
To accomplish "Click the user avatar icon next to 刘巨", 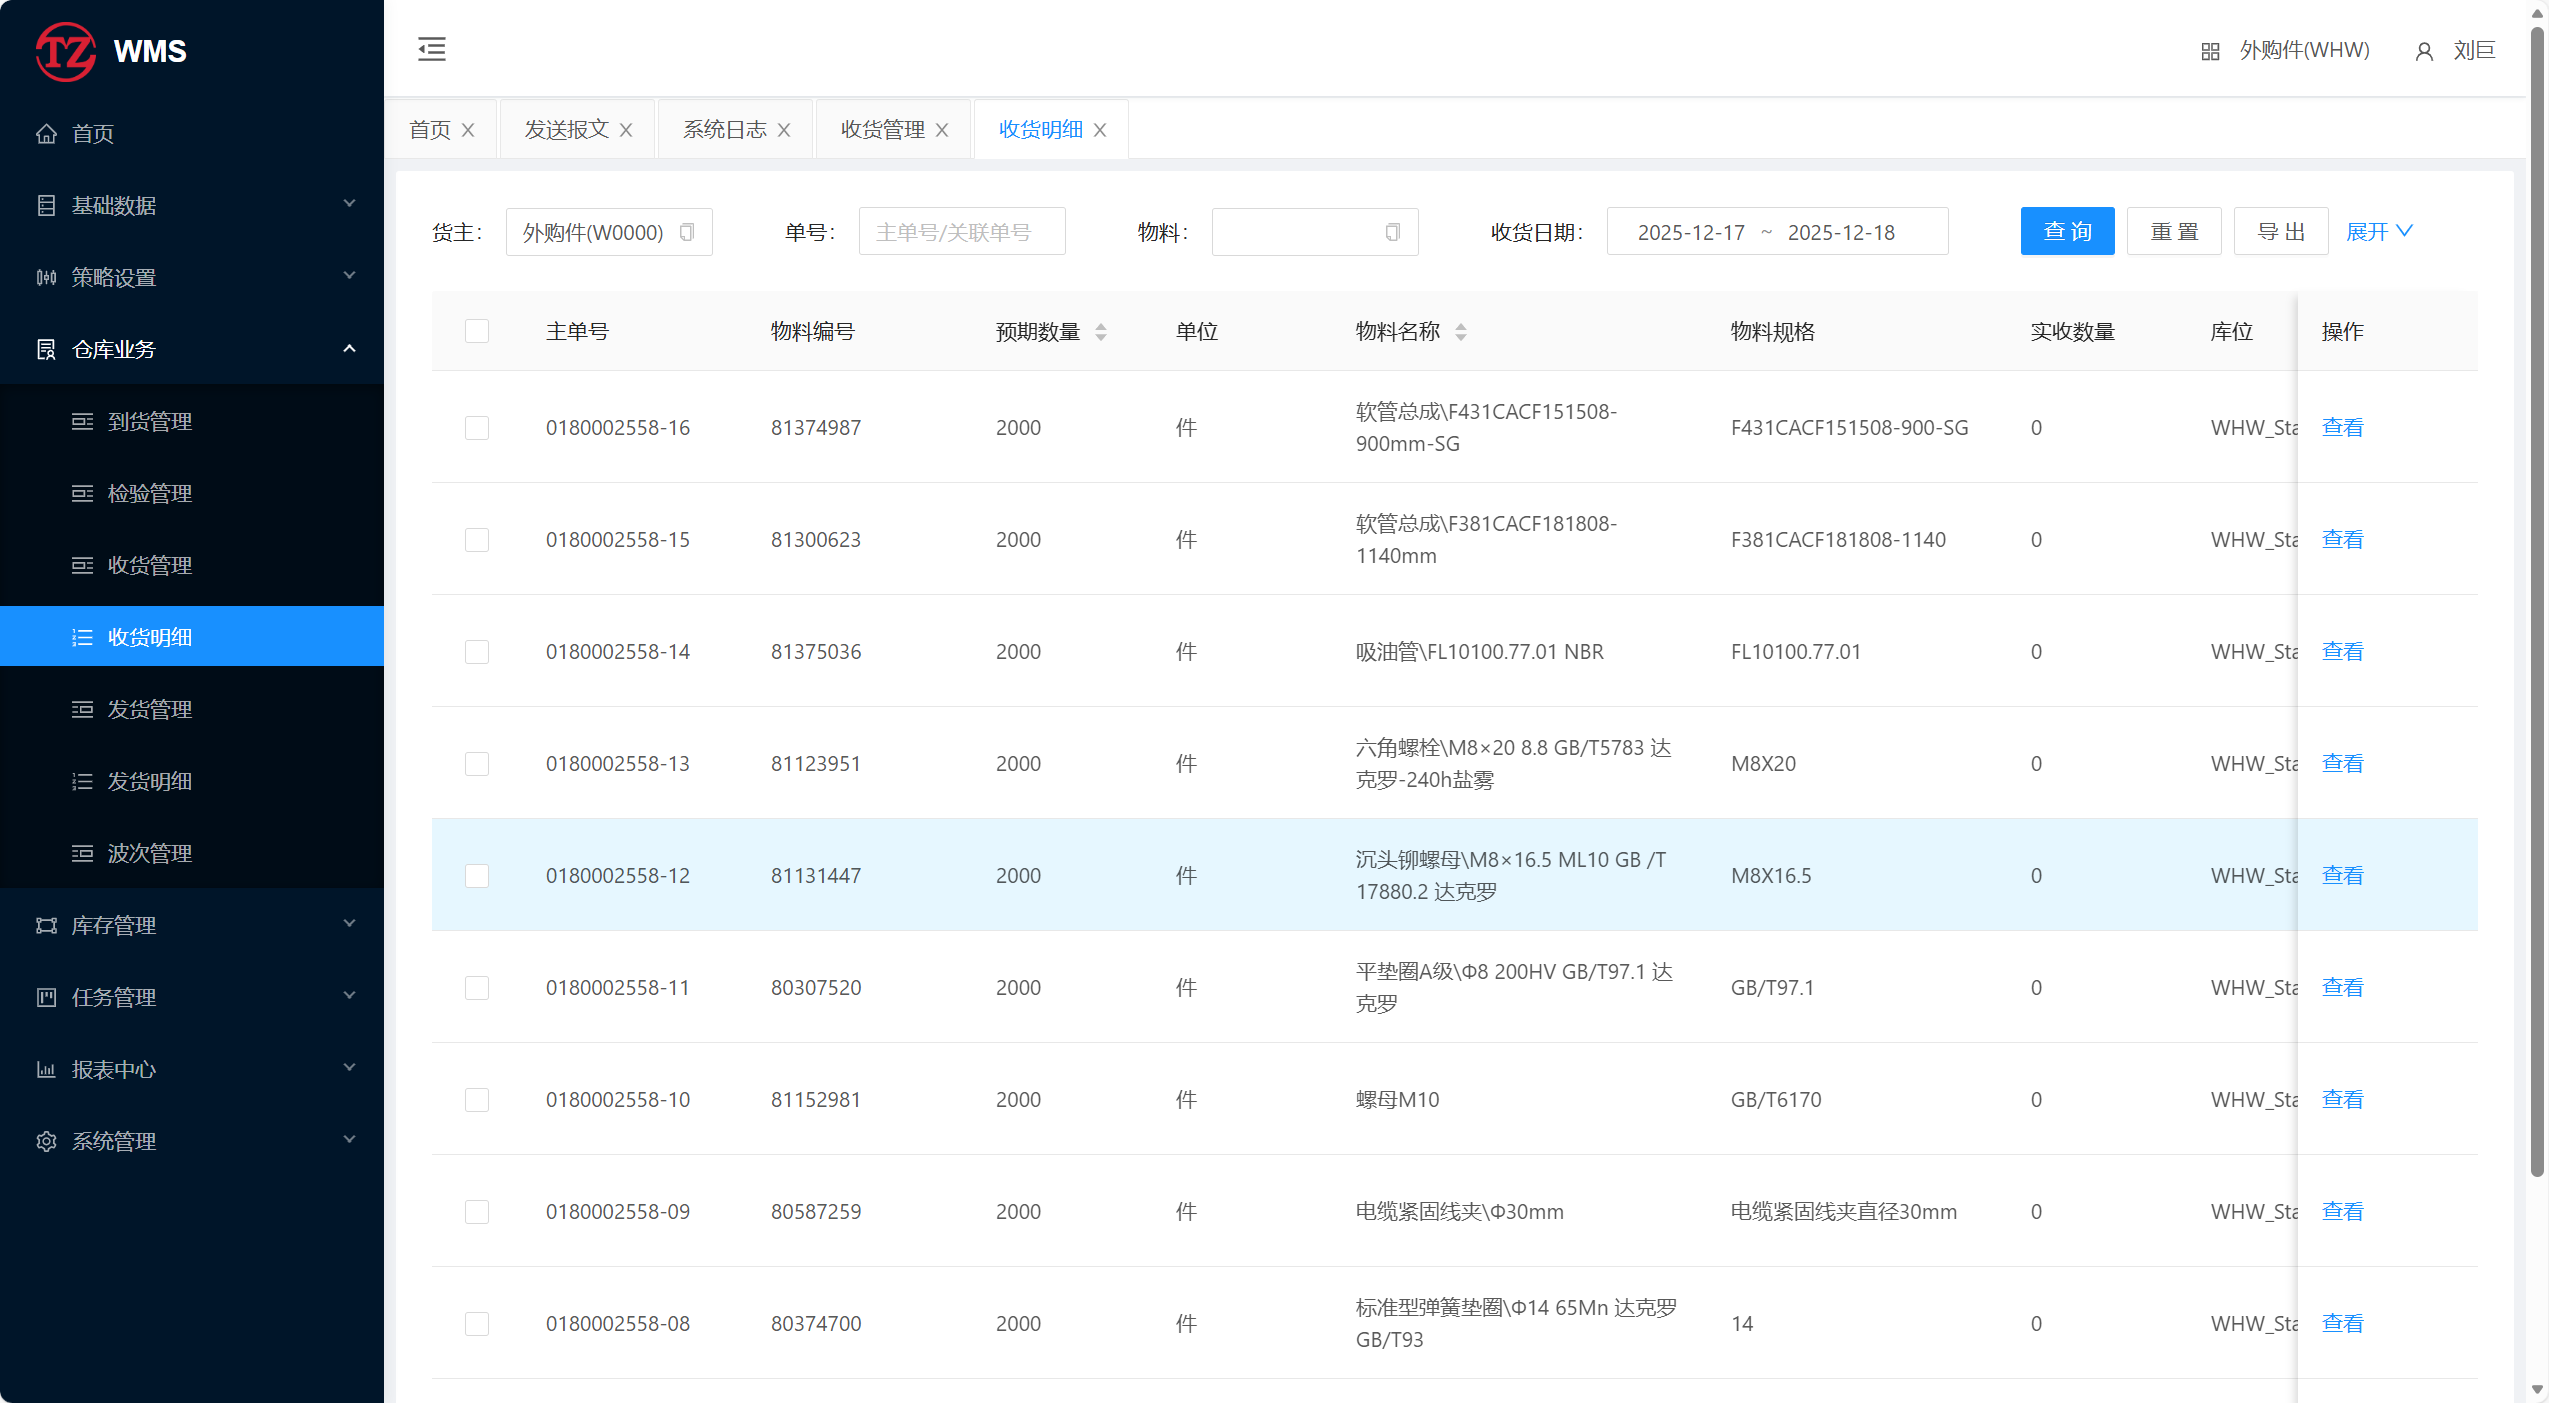I will point(2424,51).
